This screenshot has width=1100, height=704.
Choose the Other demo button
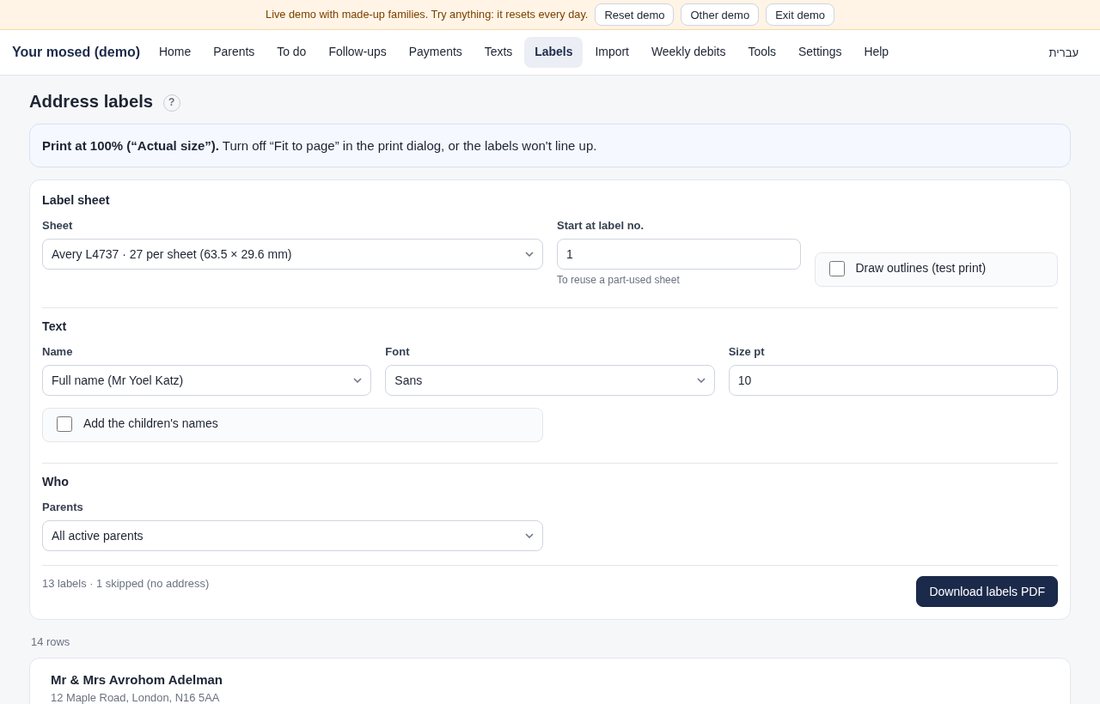720,15
